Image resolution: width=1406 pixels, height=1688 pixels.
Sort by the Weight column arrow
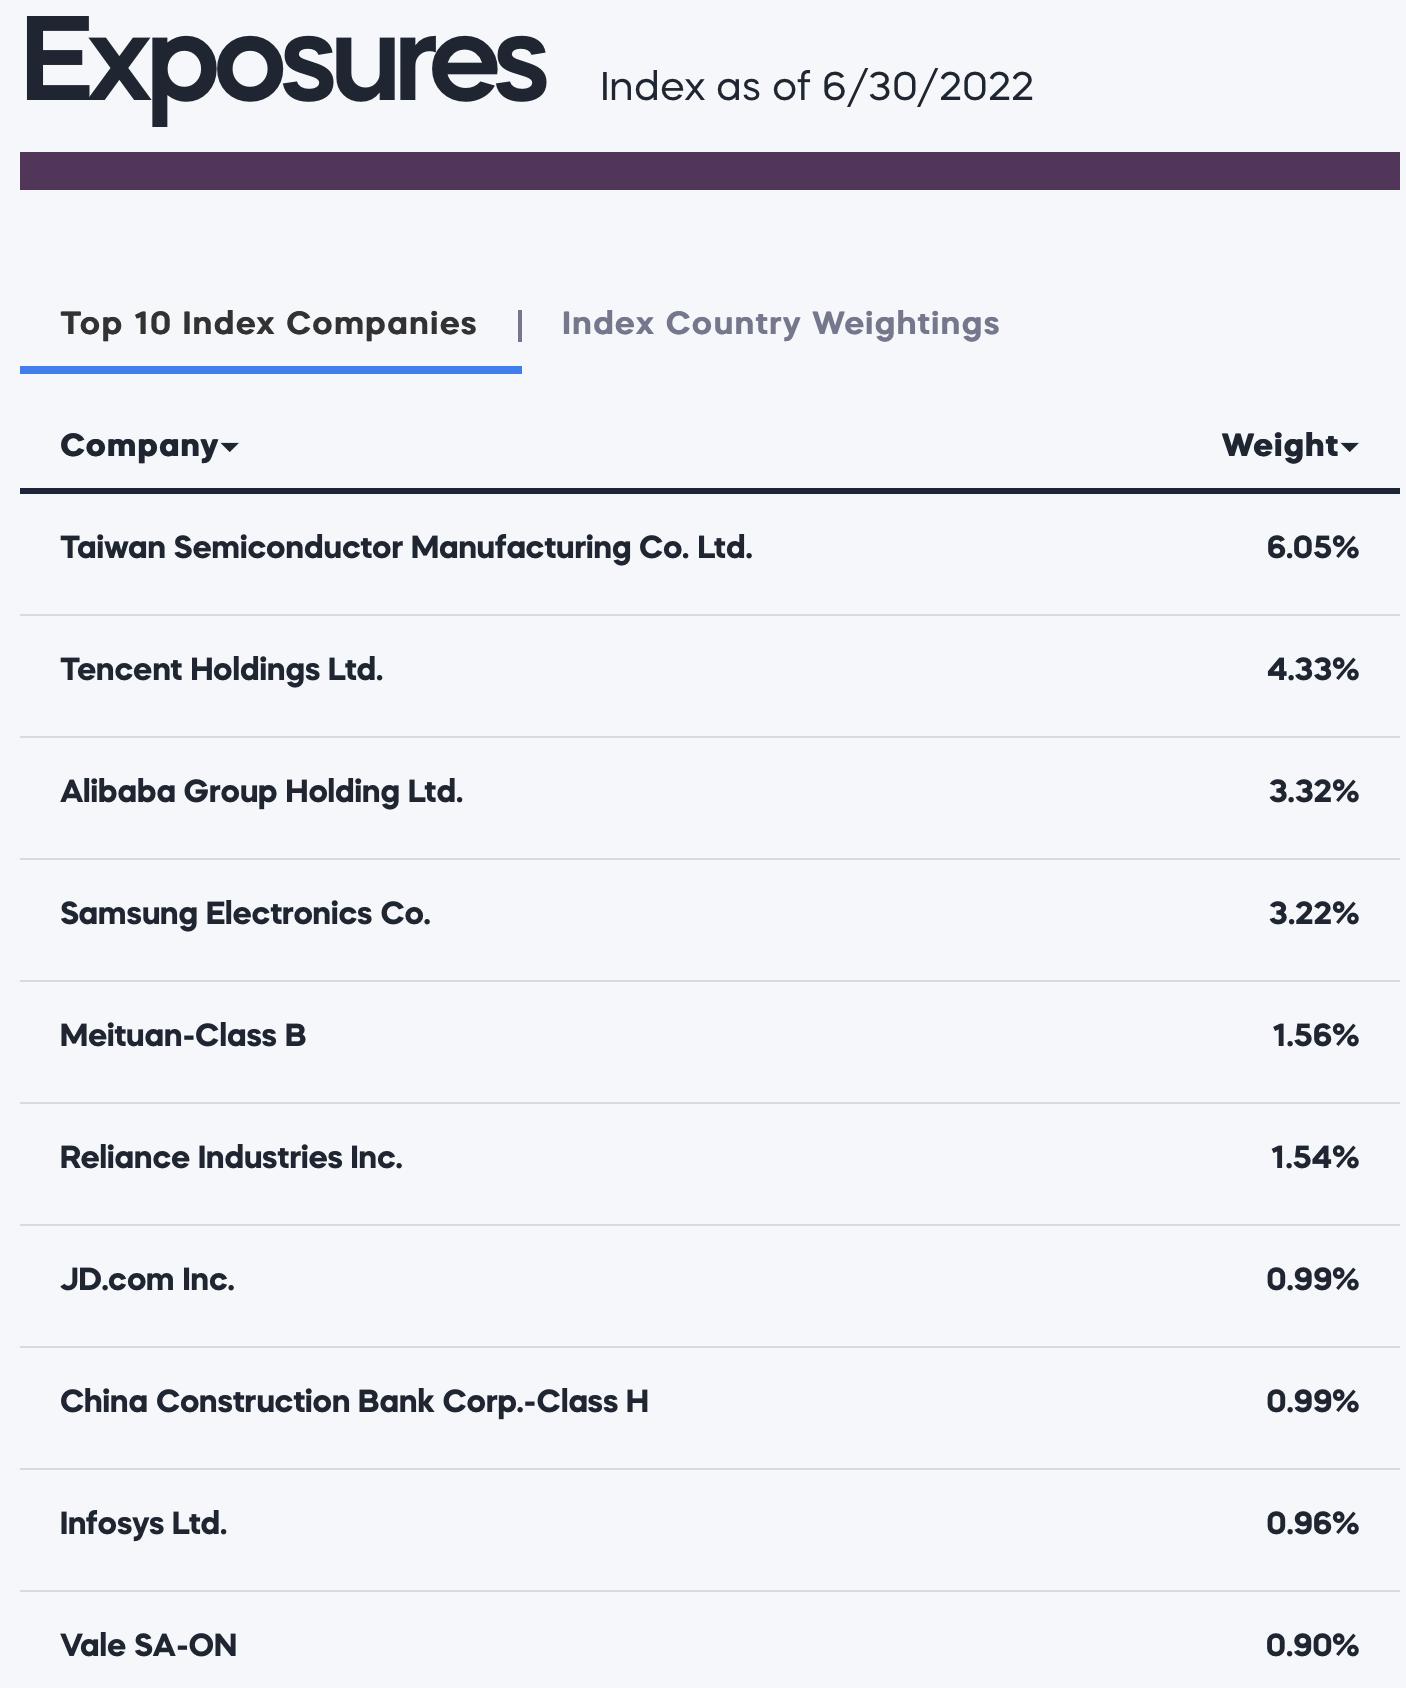pyautogui.click(x=1350, y=447)
